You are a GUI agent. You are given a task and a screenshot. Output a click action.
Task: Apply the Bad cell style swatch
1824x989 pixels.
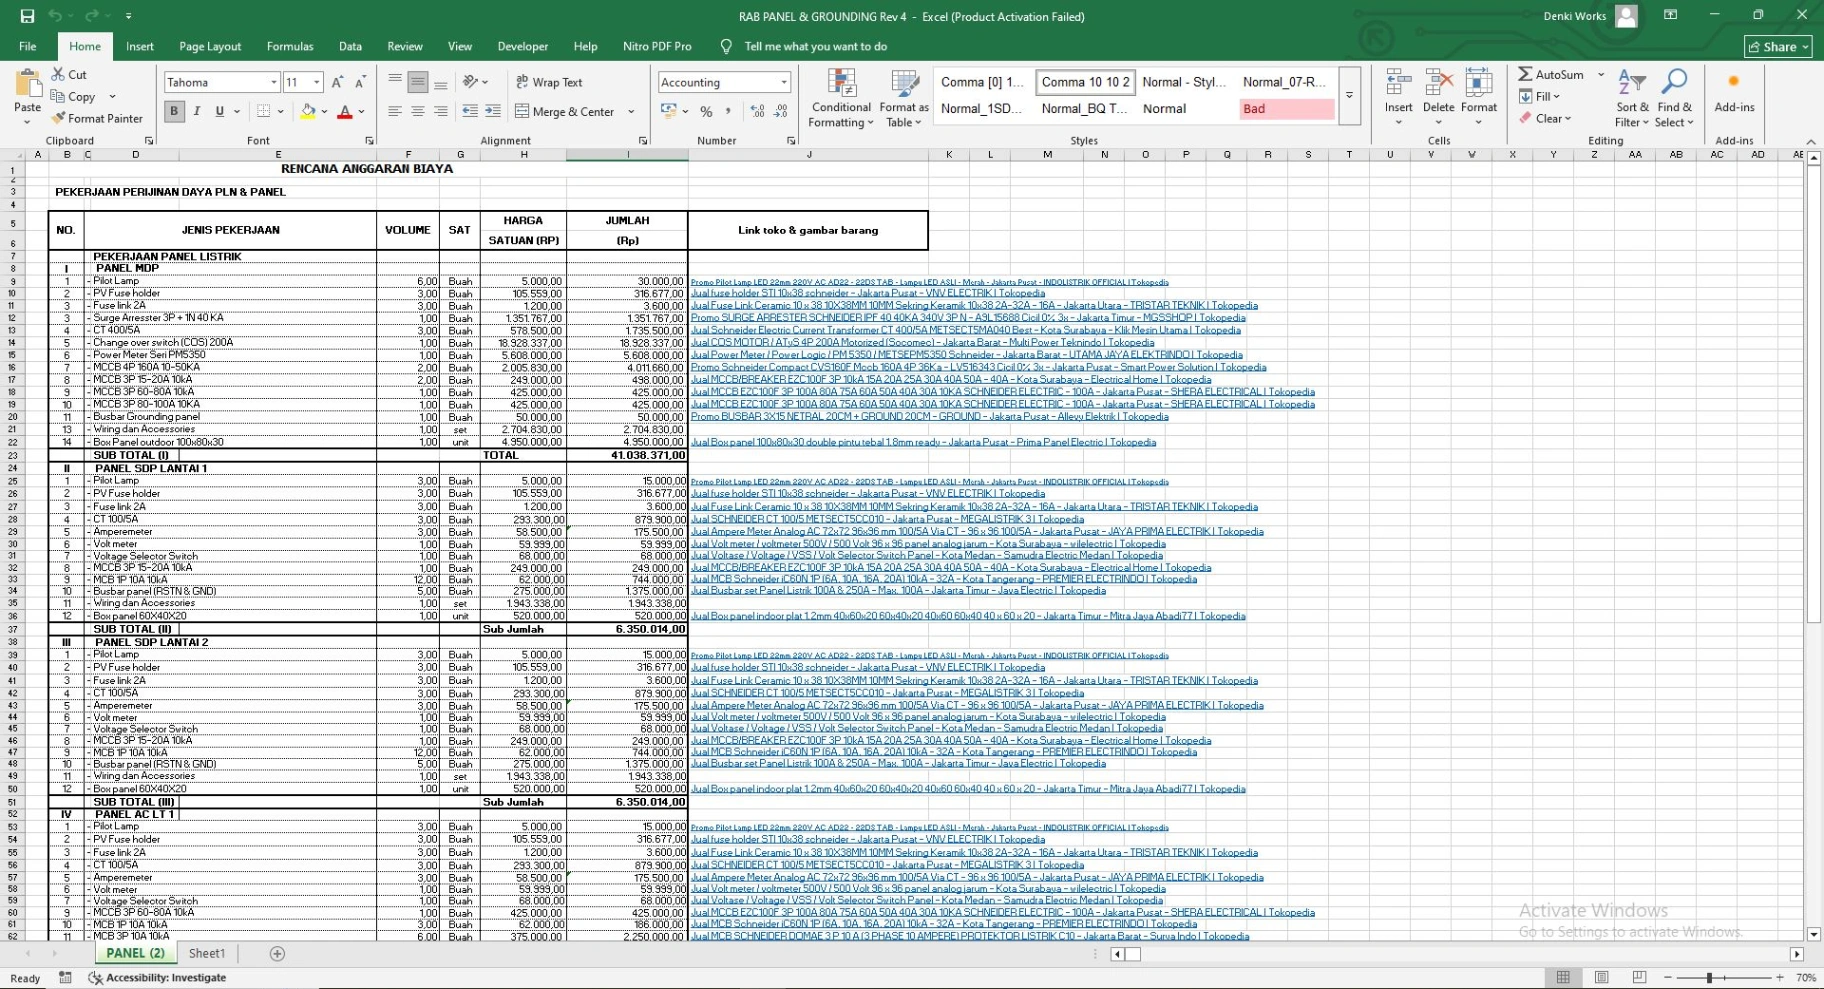pos(1286,109)
